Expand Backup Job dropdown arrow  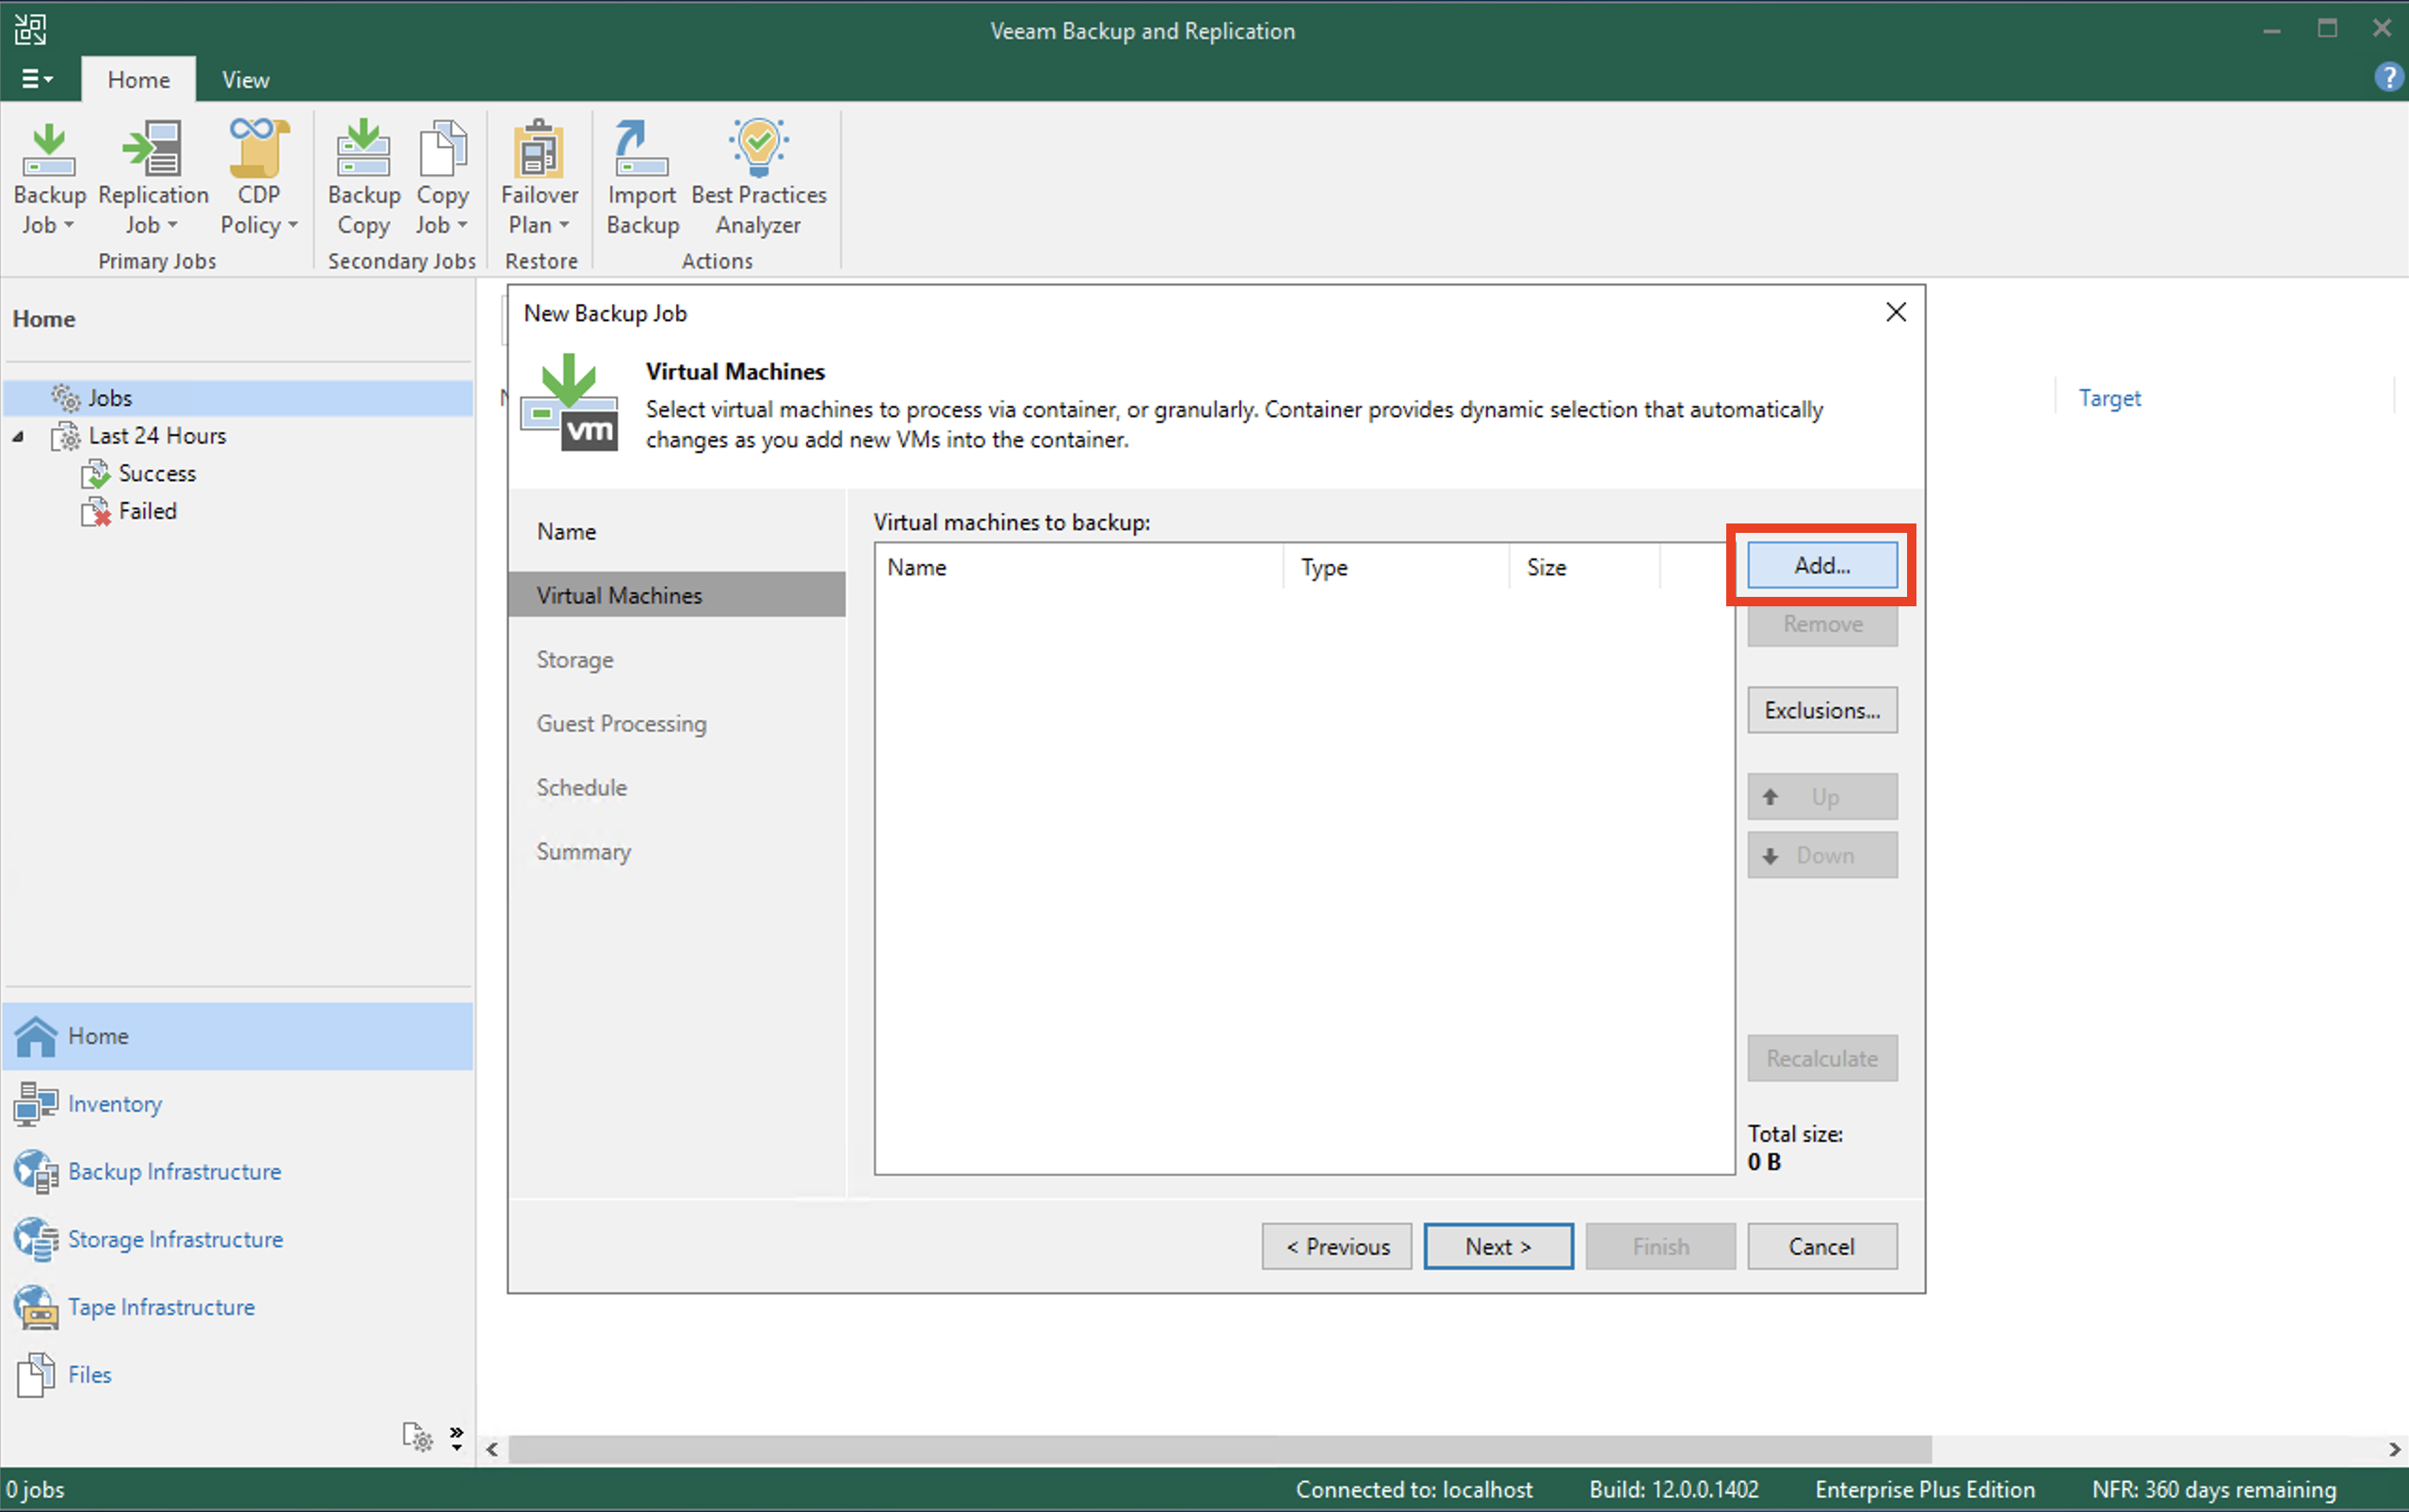(x=69, y=226)
